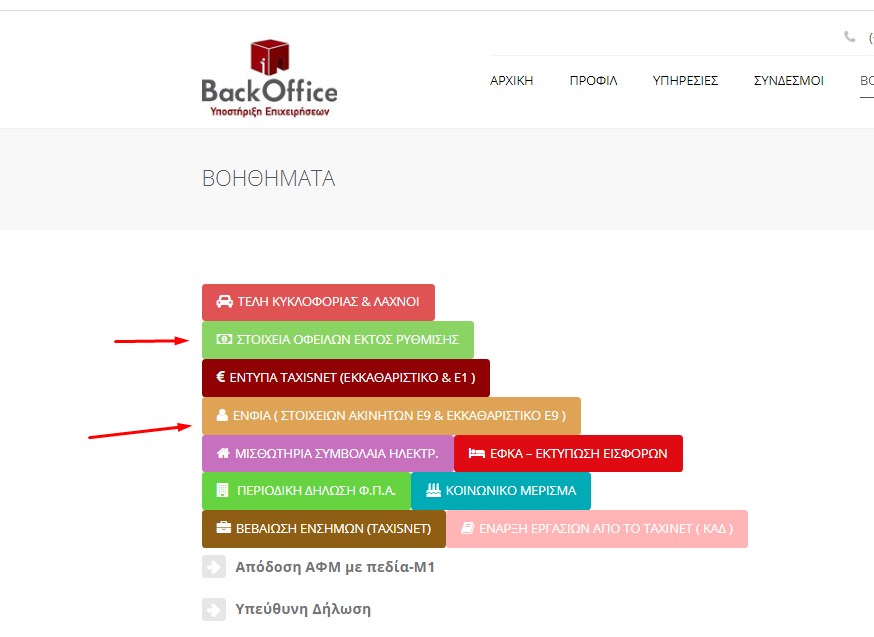Click the phone icon in the header
The height and width of the screenshot is (637, 874).
850,37
